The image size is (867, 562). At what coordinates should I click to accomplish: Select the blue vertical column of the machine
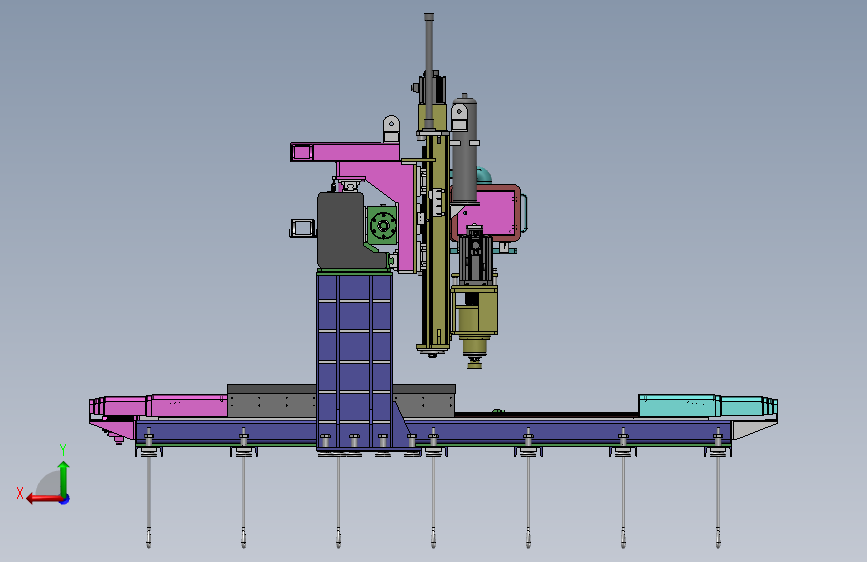[x=354, y=362]
